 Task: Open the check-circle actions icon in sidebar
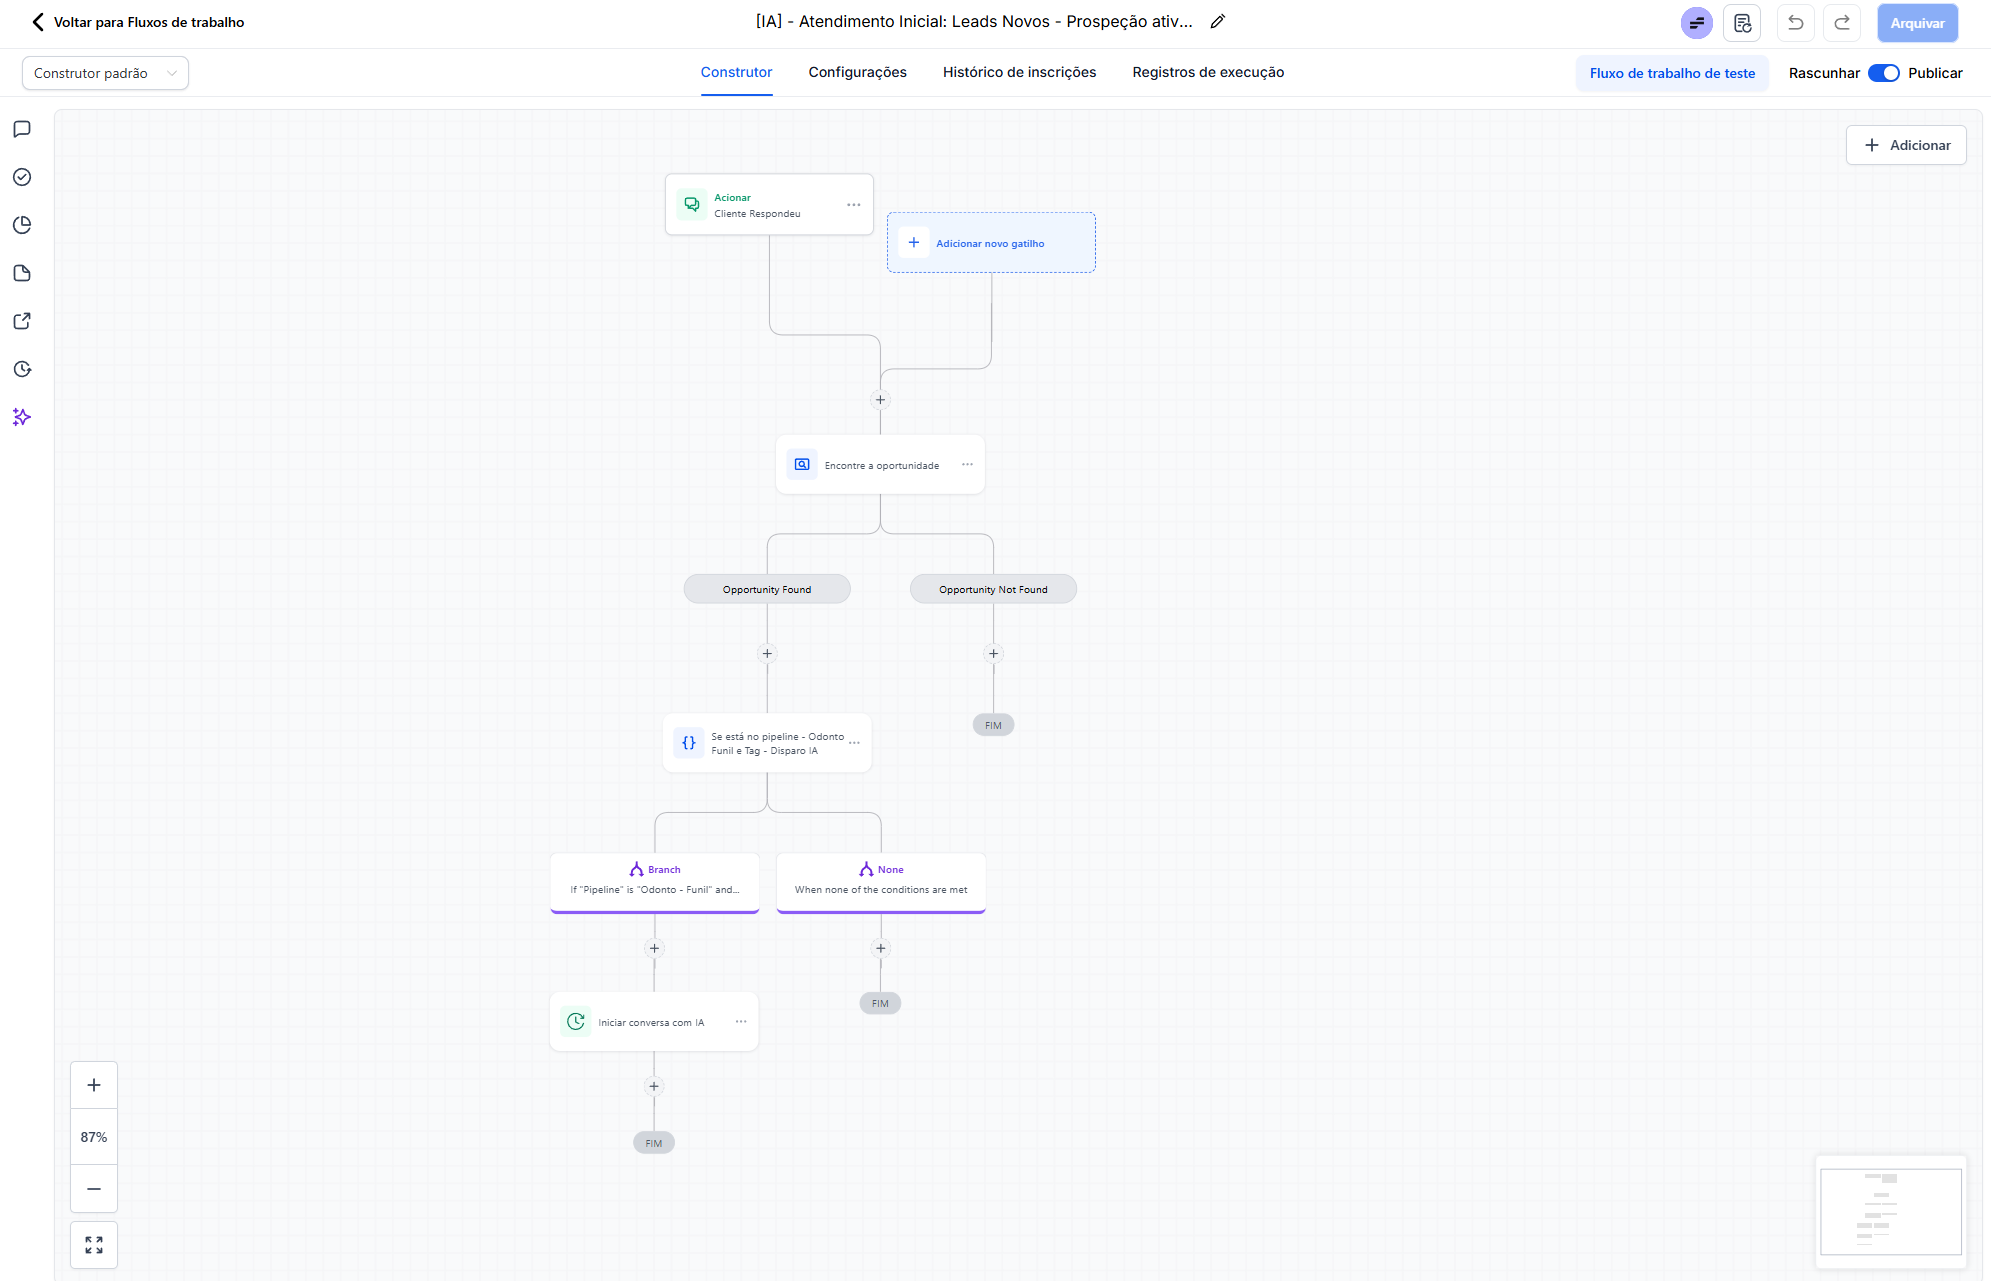coord(21,177)
